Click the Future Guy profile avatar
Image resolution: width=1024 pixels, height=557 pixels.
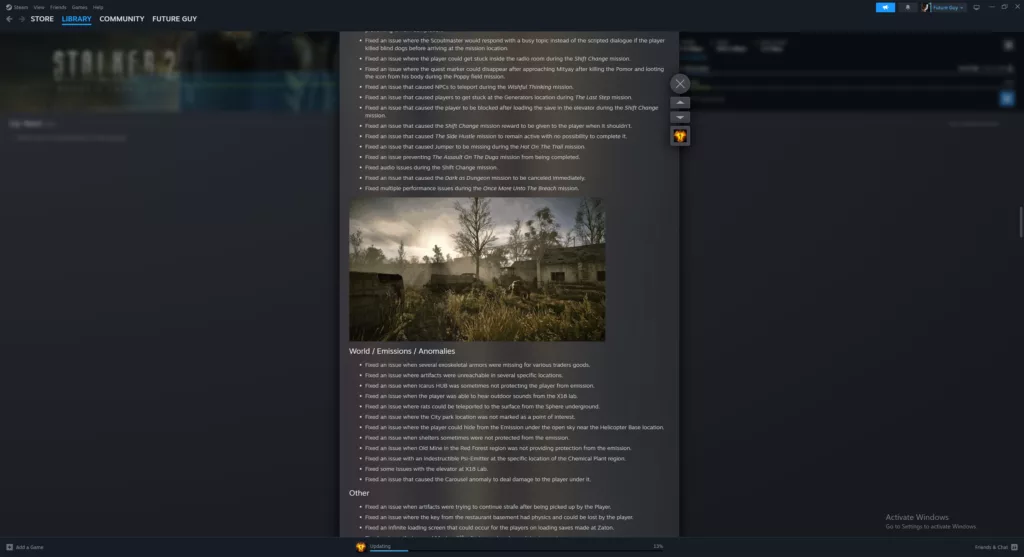pos(925,7)
